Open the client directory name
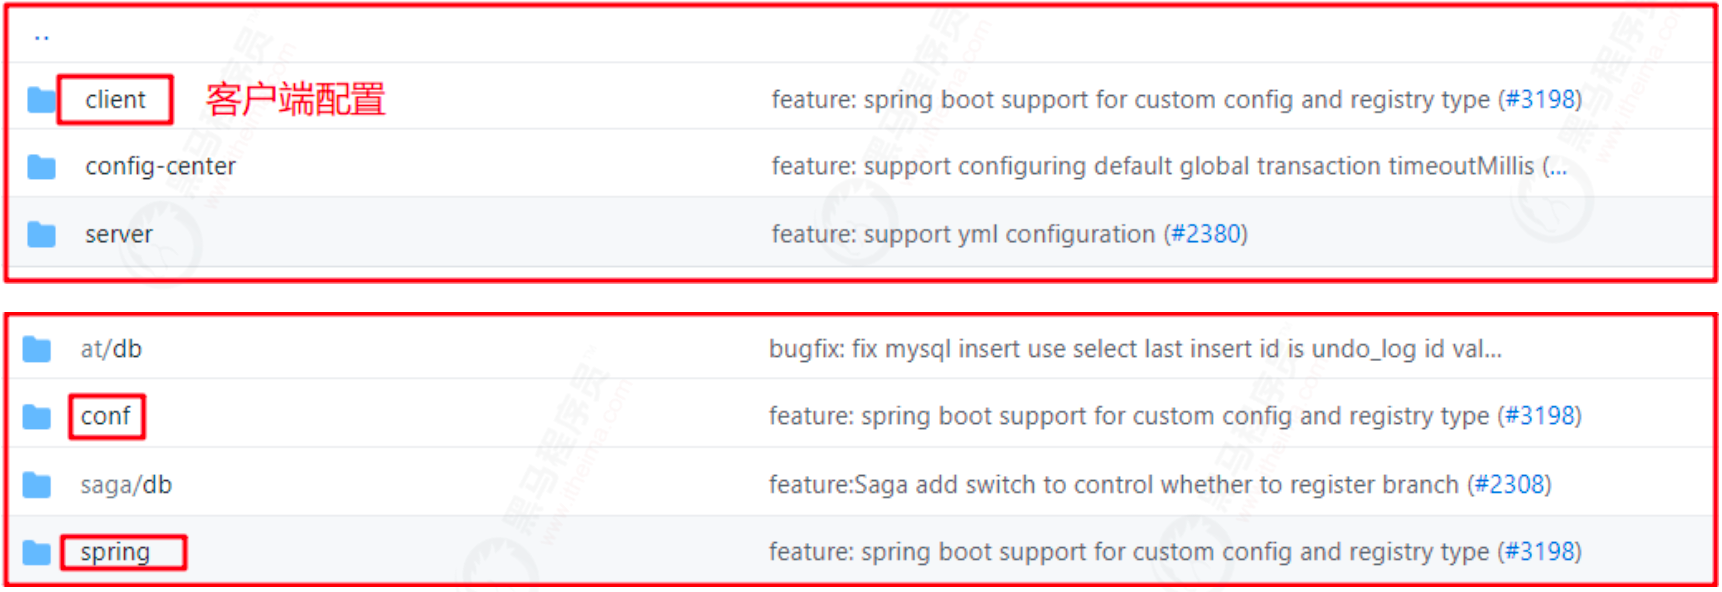Screen dimensions: 1722x592 (115, 100)
